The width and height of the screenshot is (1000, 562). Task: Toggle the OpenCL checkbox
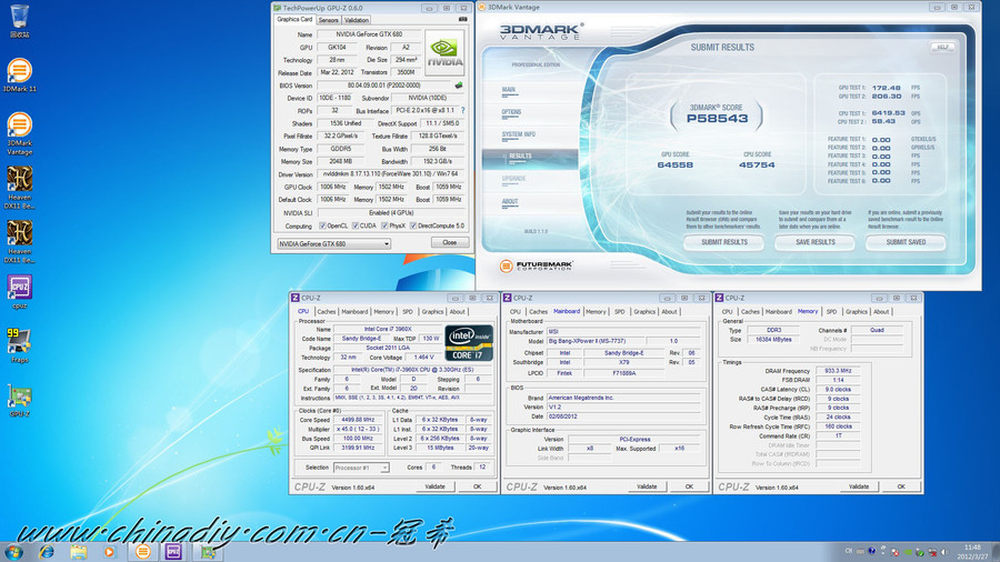click(x=322, y=226)
